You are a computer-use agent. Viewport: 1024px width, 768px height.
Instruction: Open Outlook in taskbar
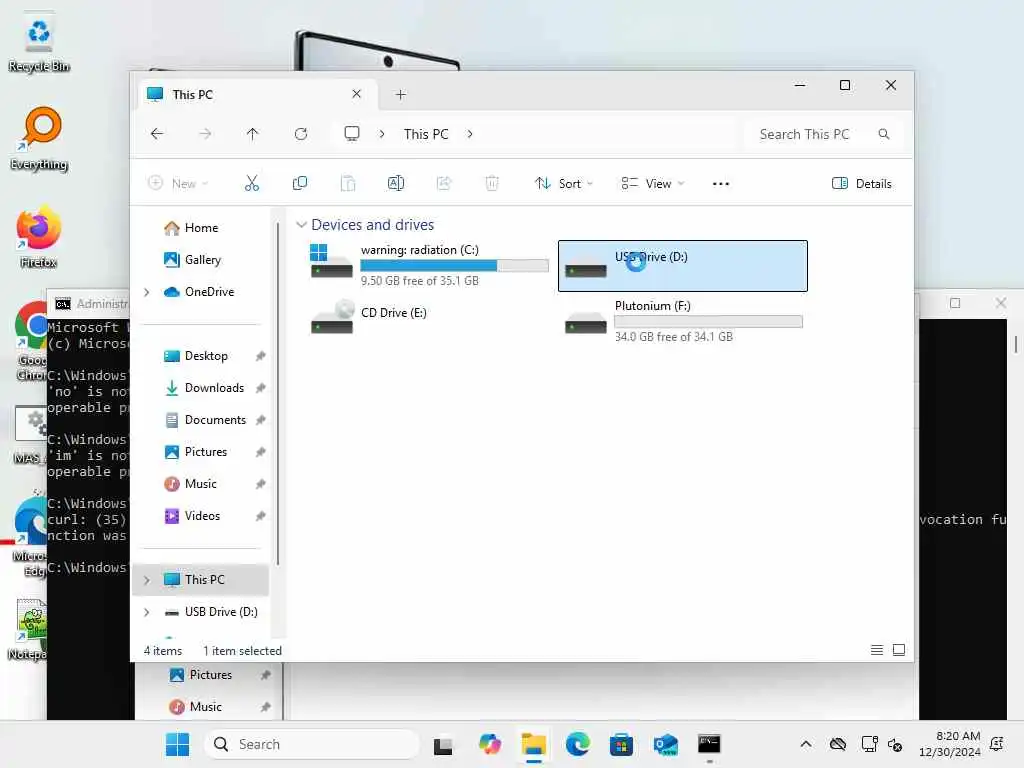coord(665,744)
